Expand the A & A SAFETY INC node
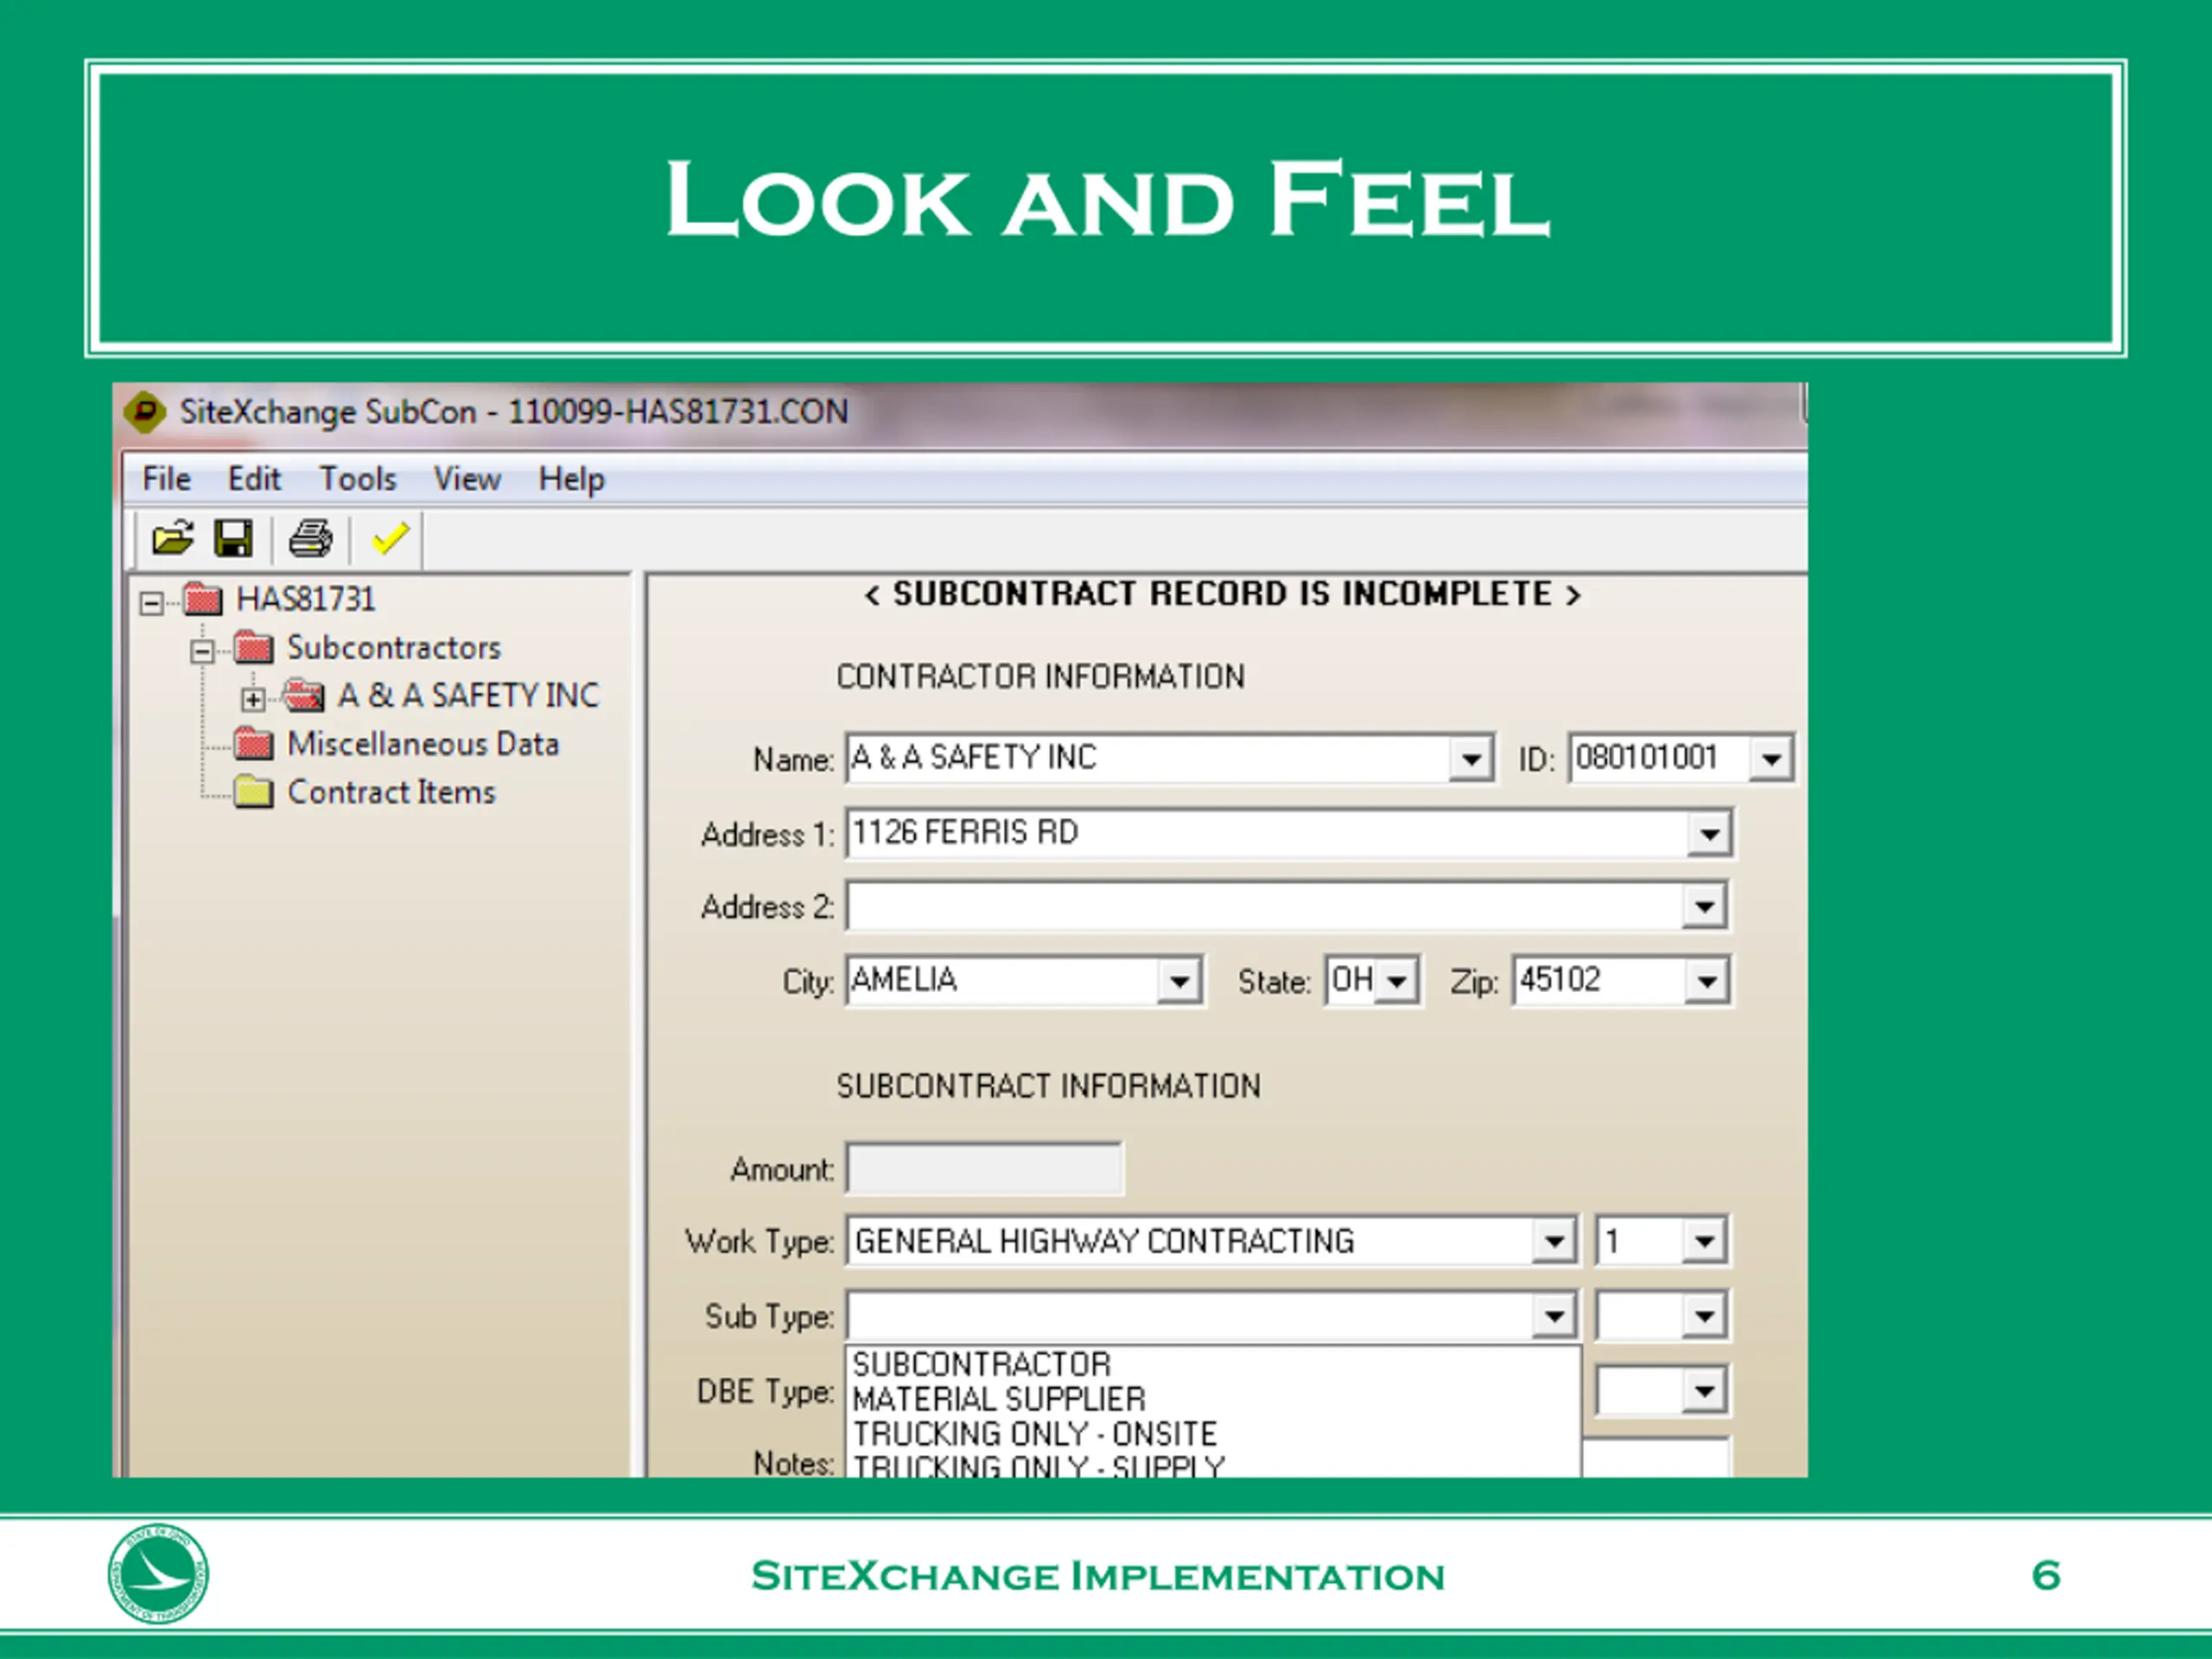Screen dimensions: 2212x1659 (253, 699)
